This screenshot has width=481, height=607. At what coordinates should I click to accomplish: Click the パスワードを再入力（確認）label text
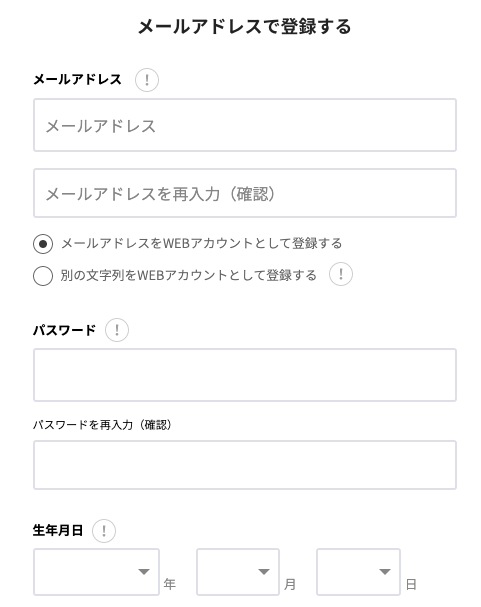(x=103, y=425)
